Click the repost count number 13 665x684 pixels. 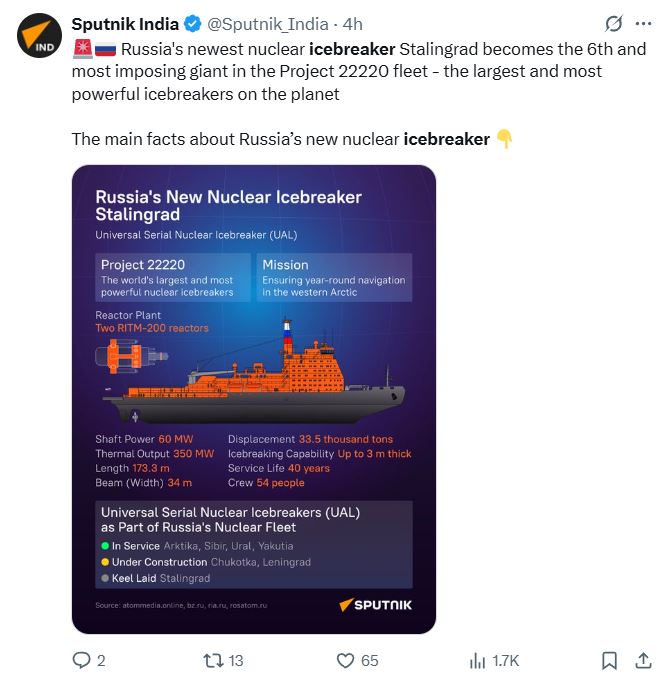(236, 660)
